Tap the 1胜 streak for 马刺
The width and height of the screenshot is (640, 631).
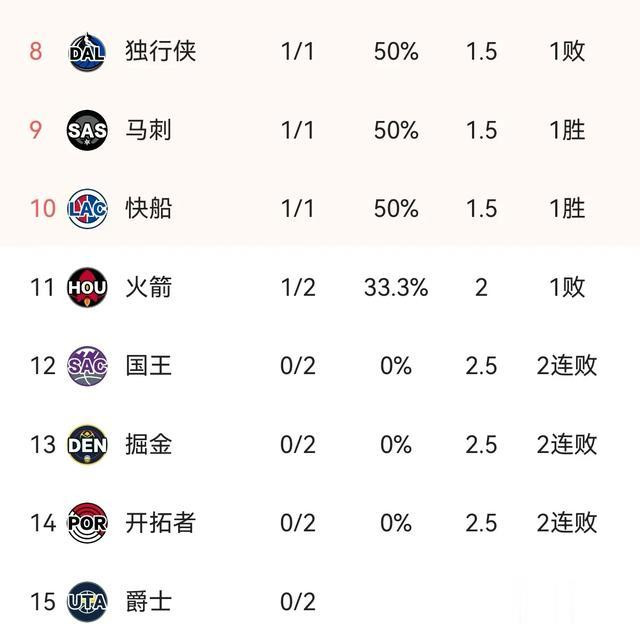click(567, 130)
